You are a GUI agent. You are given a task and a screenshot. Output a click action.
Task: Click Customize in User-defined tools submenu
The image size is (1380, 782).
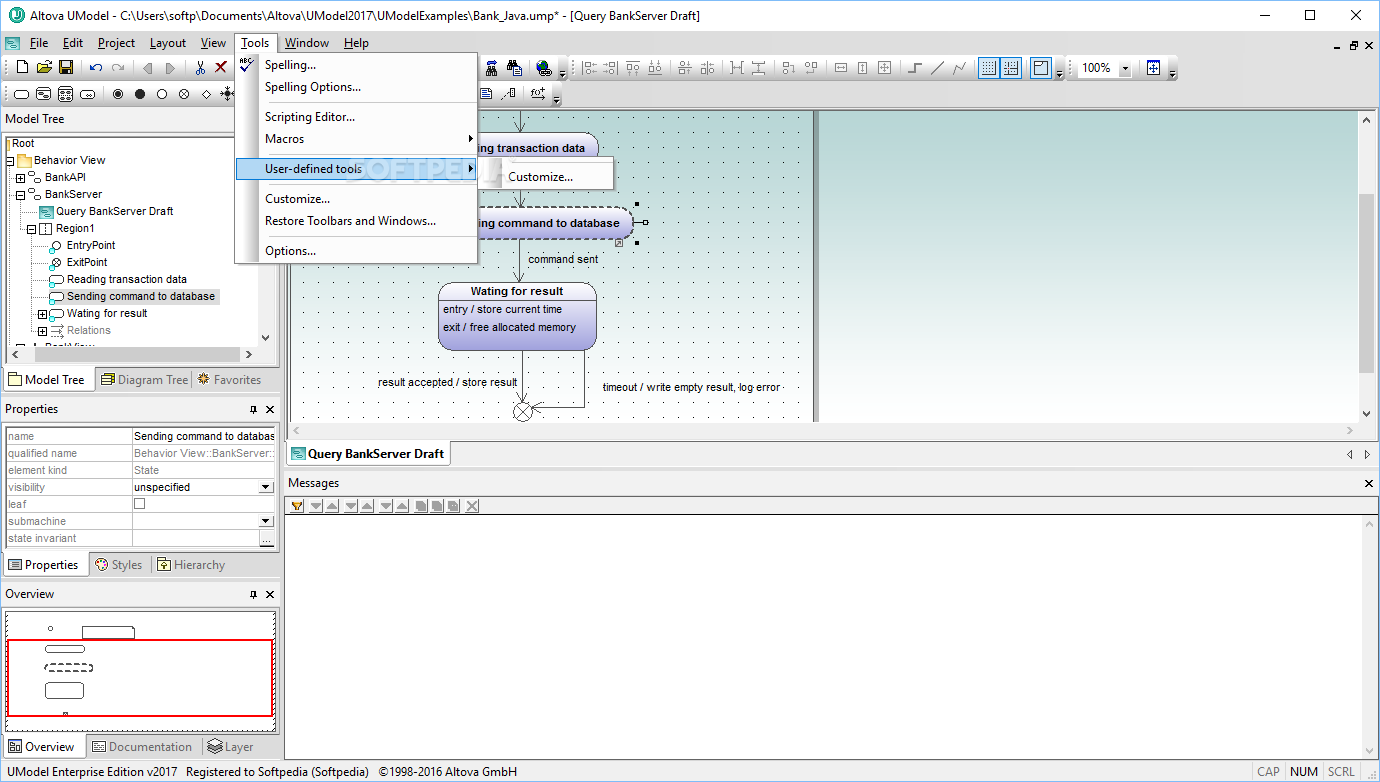(540, 177)
